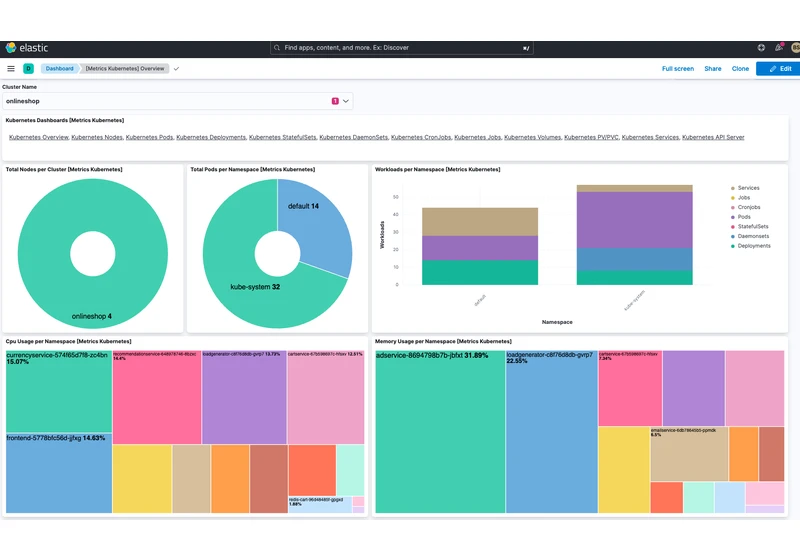Viewport: 800px width, 560px height.
Task: Open the newsfeed bell icon
Action: click(x=779, y=47)
